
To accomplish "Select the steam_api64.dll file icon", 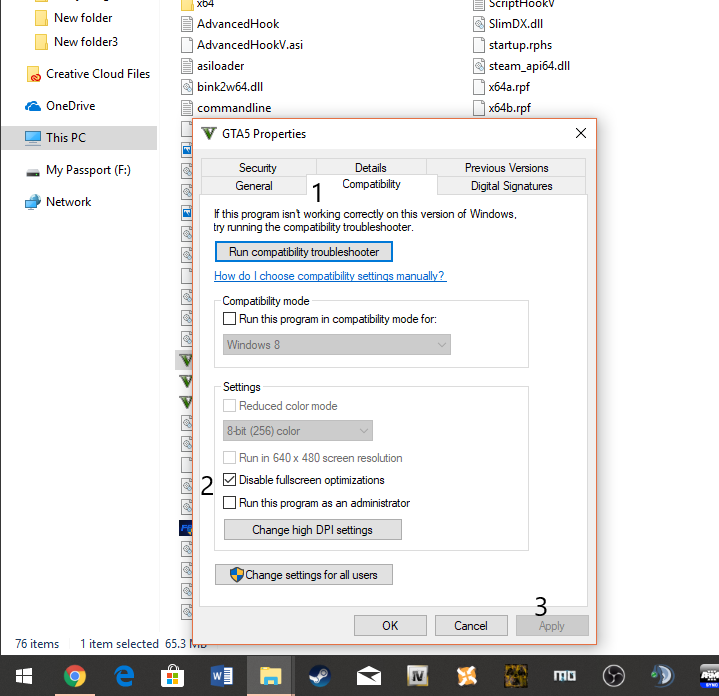I will (479, 66).
